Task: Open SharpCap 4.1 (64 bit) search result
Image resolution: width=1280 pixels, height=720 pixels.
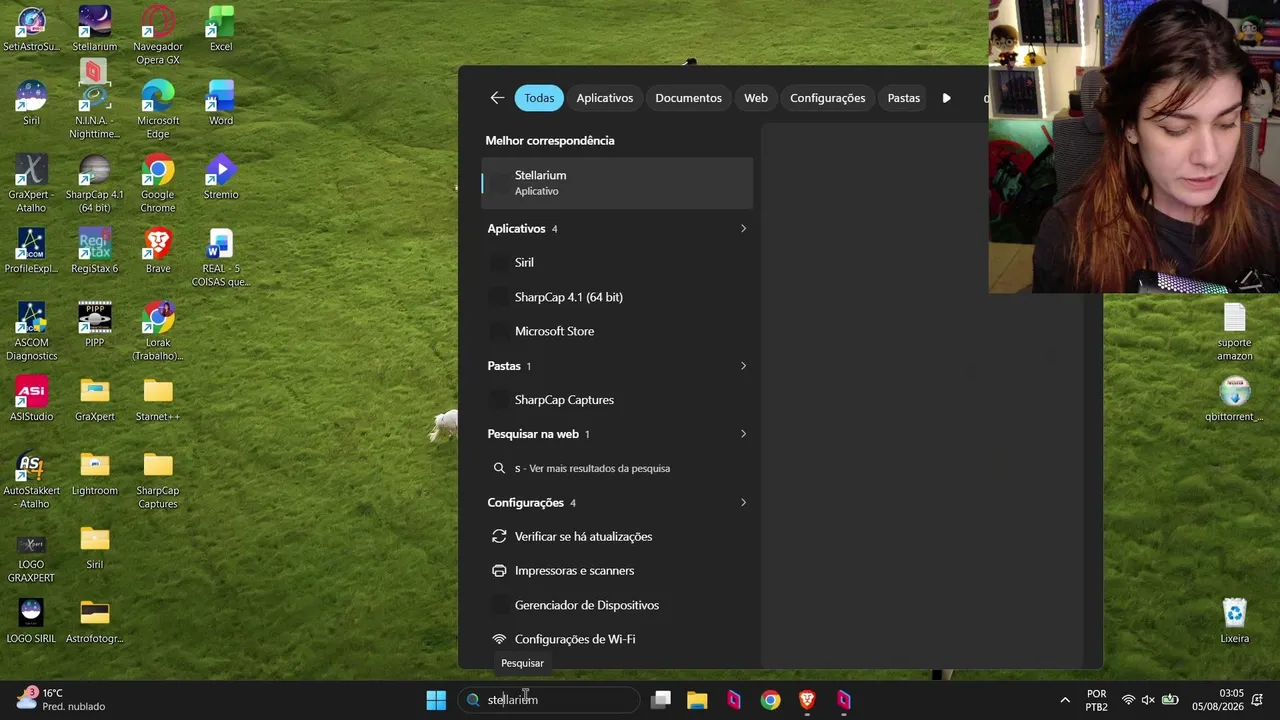Action: (x=617, y=297)
